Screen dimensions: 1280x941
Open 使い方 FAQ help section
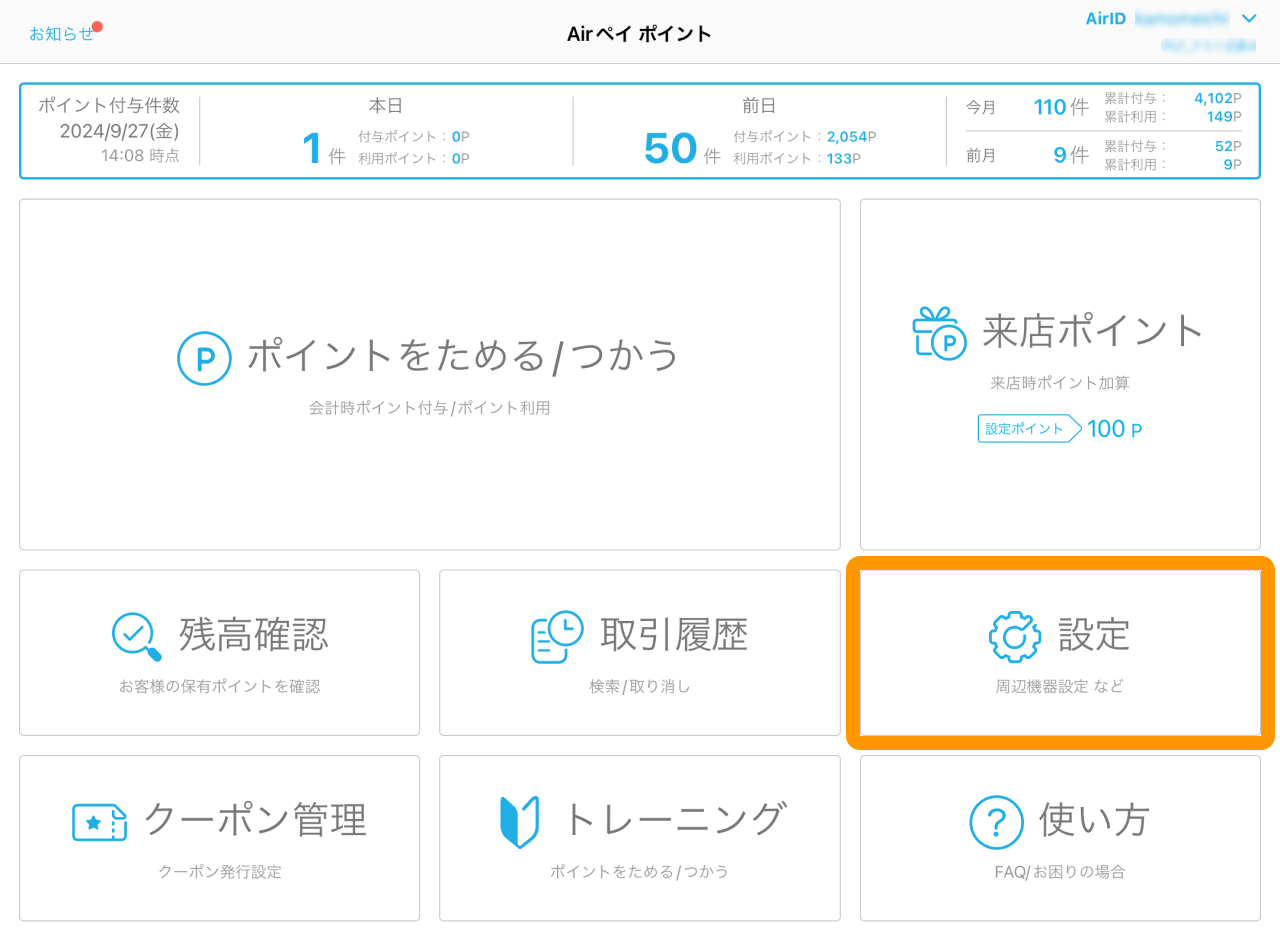click(x=1060, y=838)
